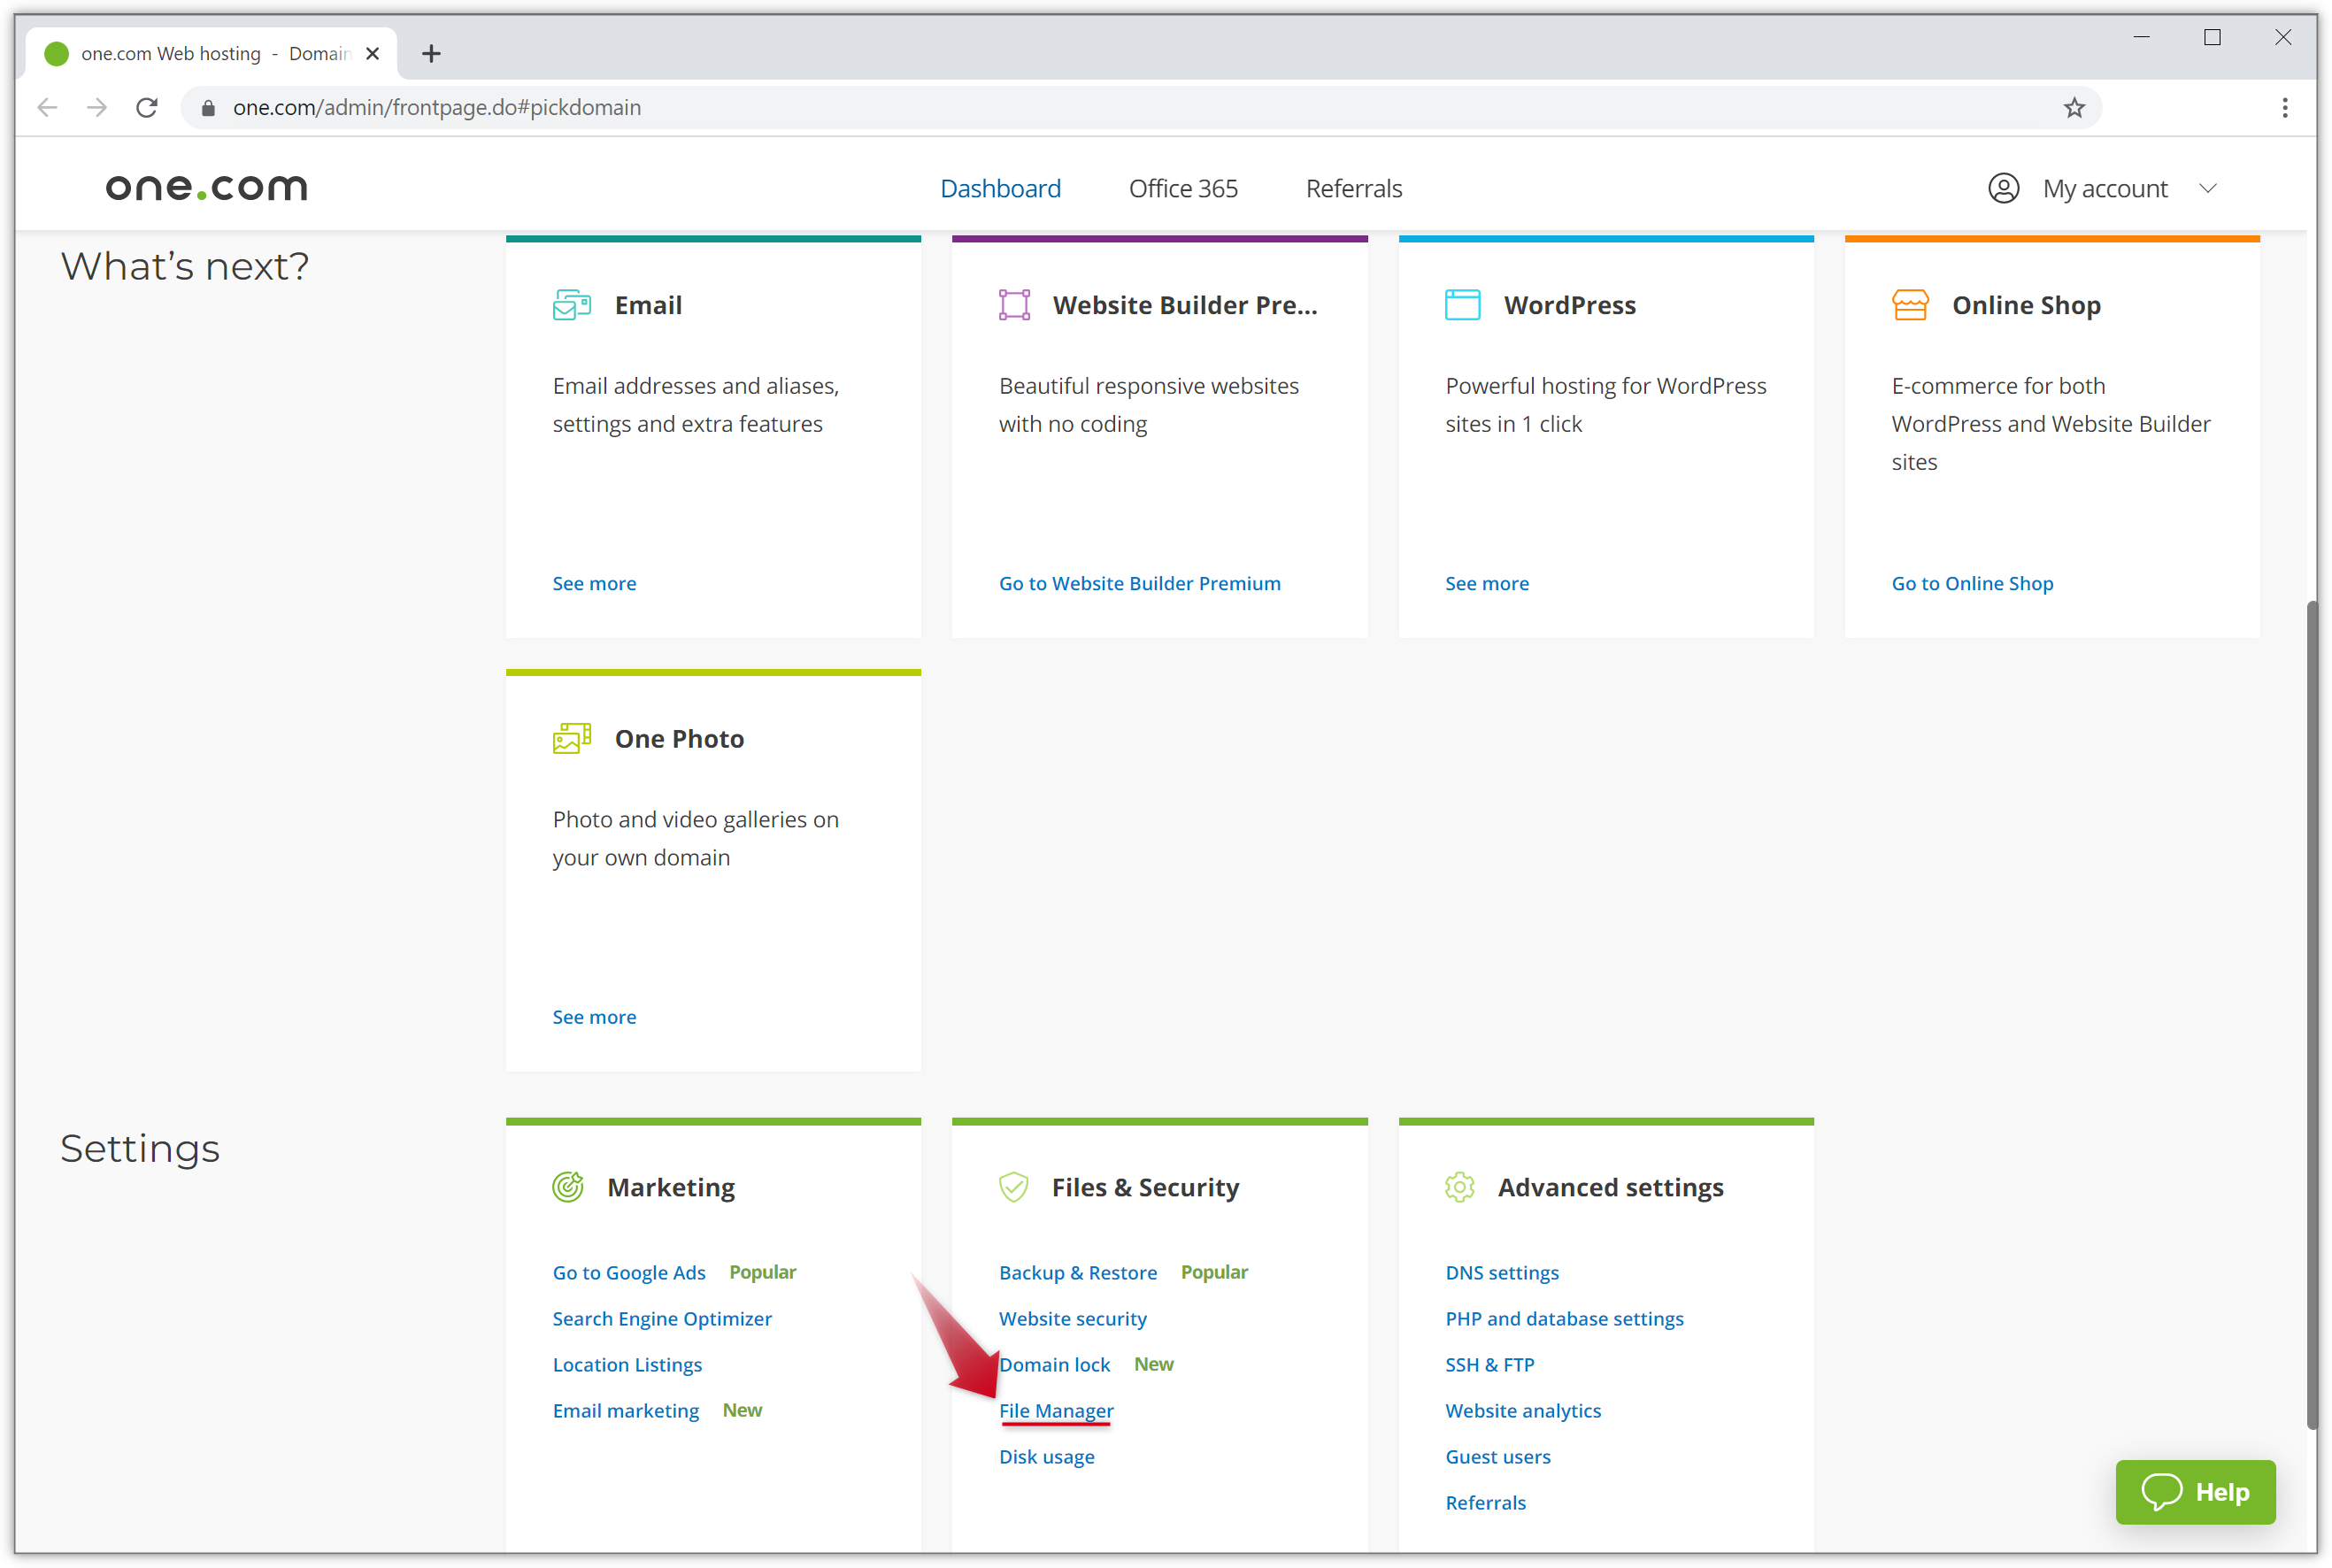Open File Manager link
This screenshot has width=2332, height=1568.
pos(1055,1410)
